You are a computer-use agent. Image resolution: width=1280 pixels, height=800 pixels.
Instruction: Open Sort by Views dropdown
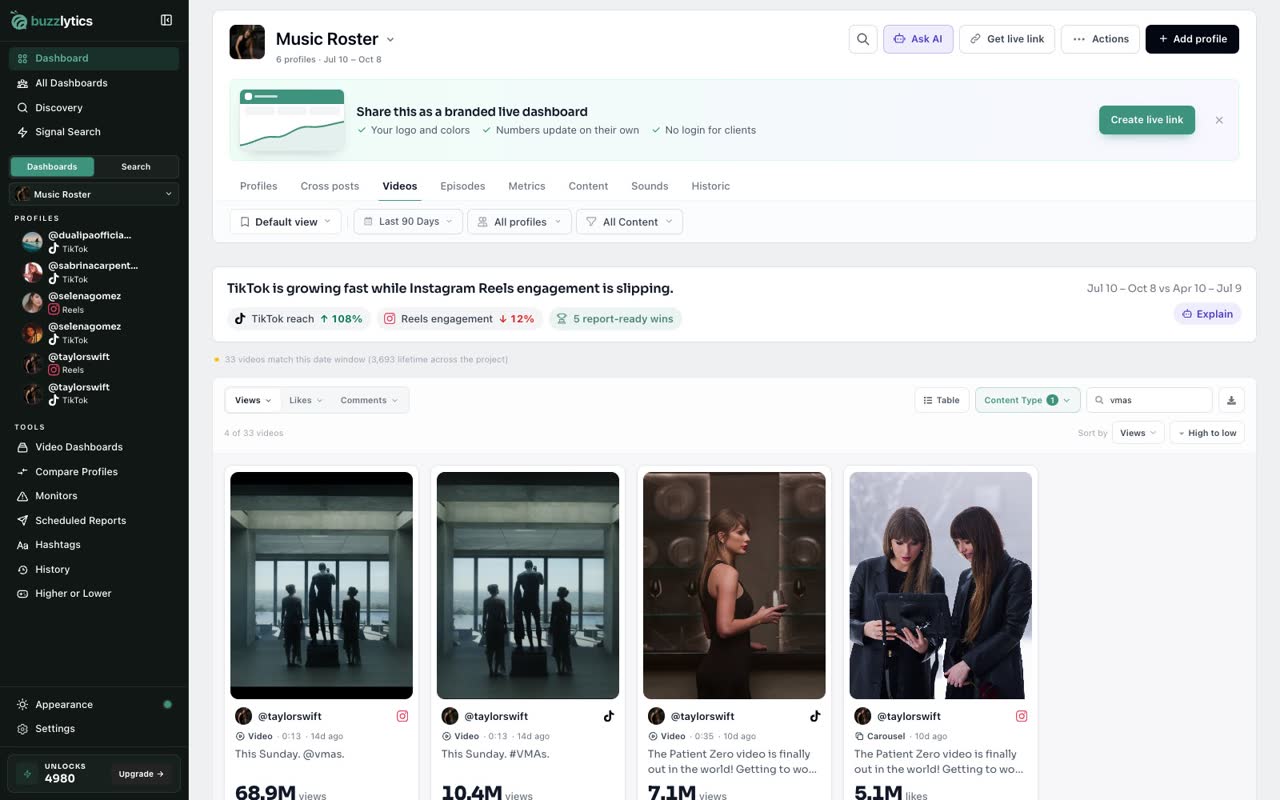click(x=1138, y=433)
